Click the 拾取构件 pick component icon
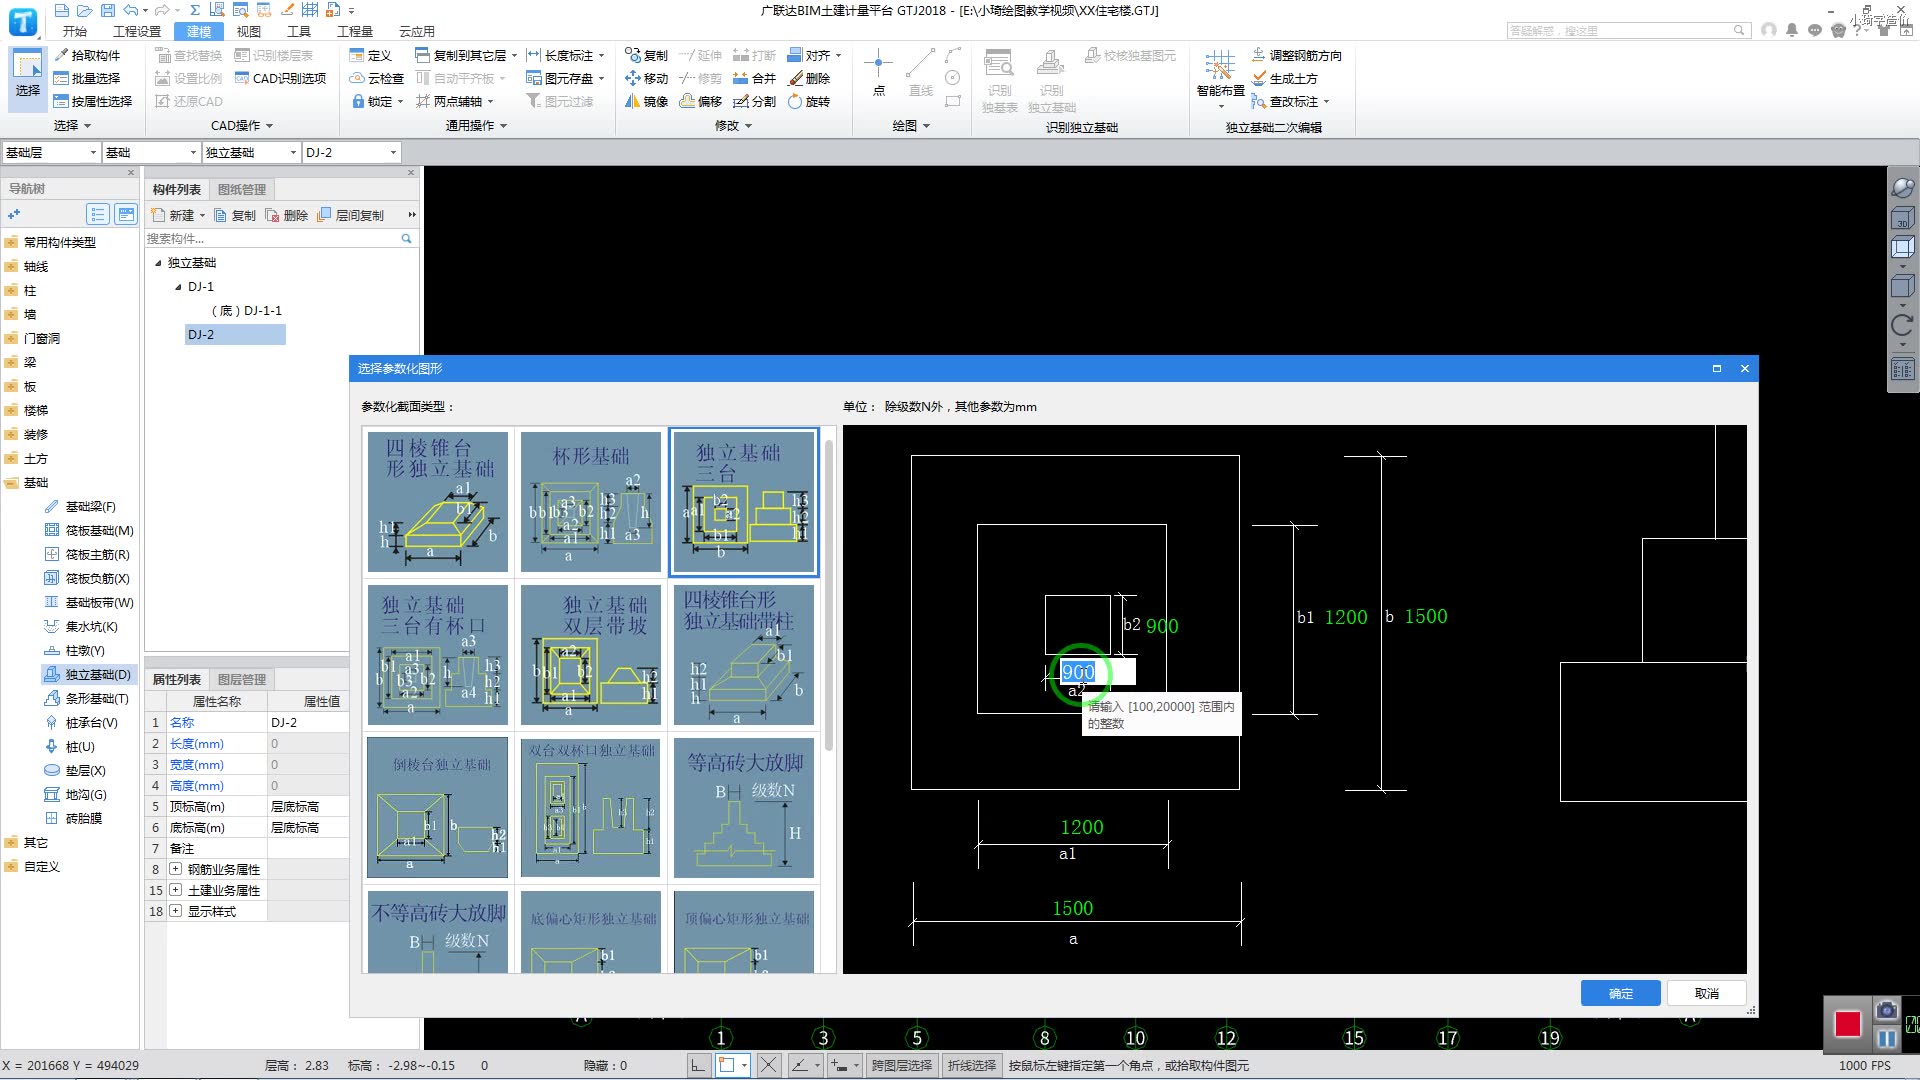 [61, 55]
